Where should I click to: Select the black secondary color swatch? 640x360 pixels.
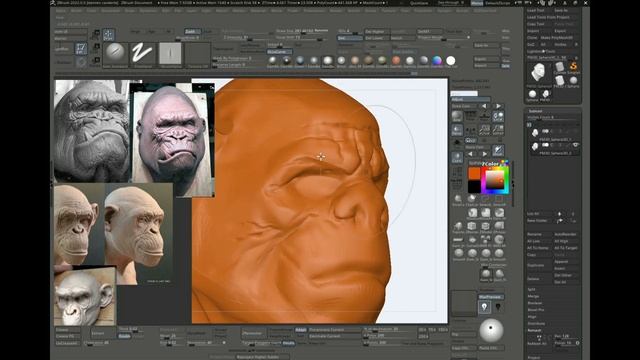474,187
